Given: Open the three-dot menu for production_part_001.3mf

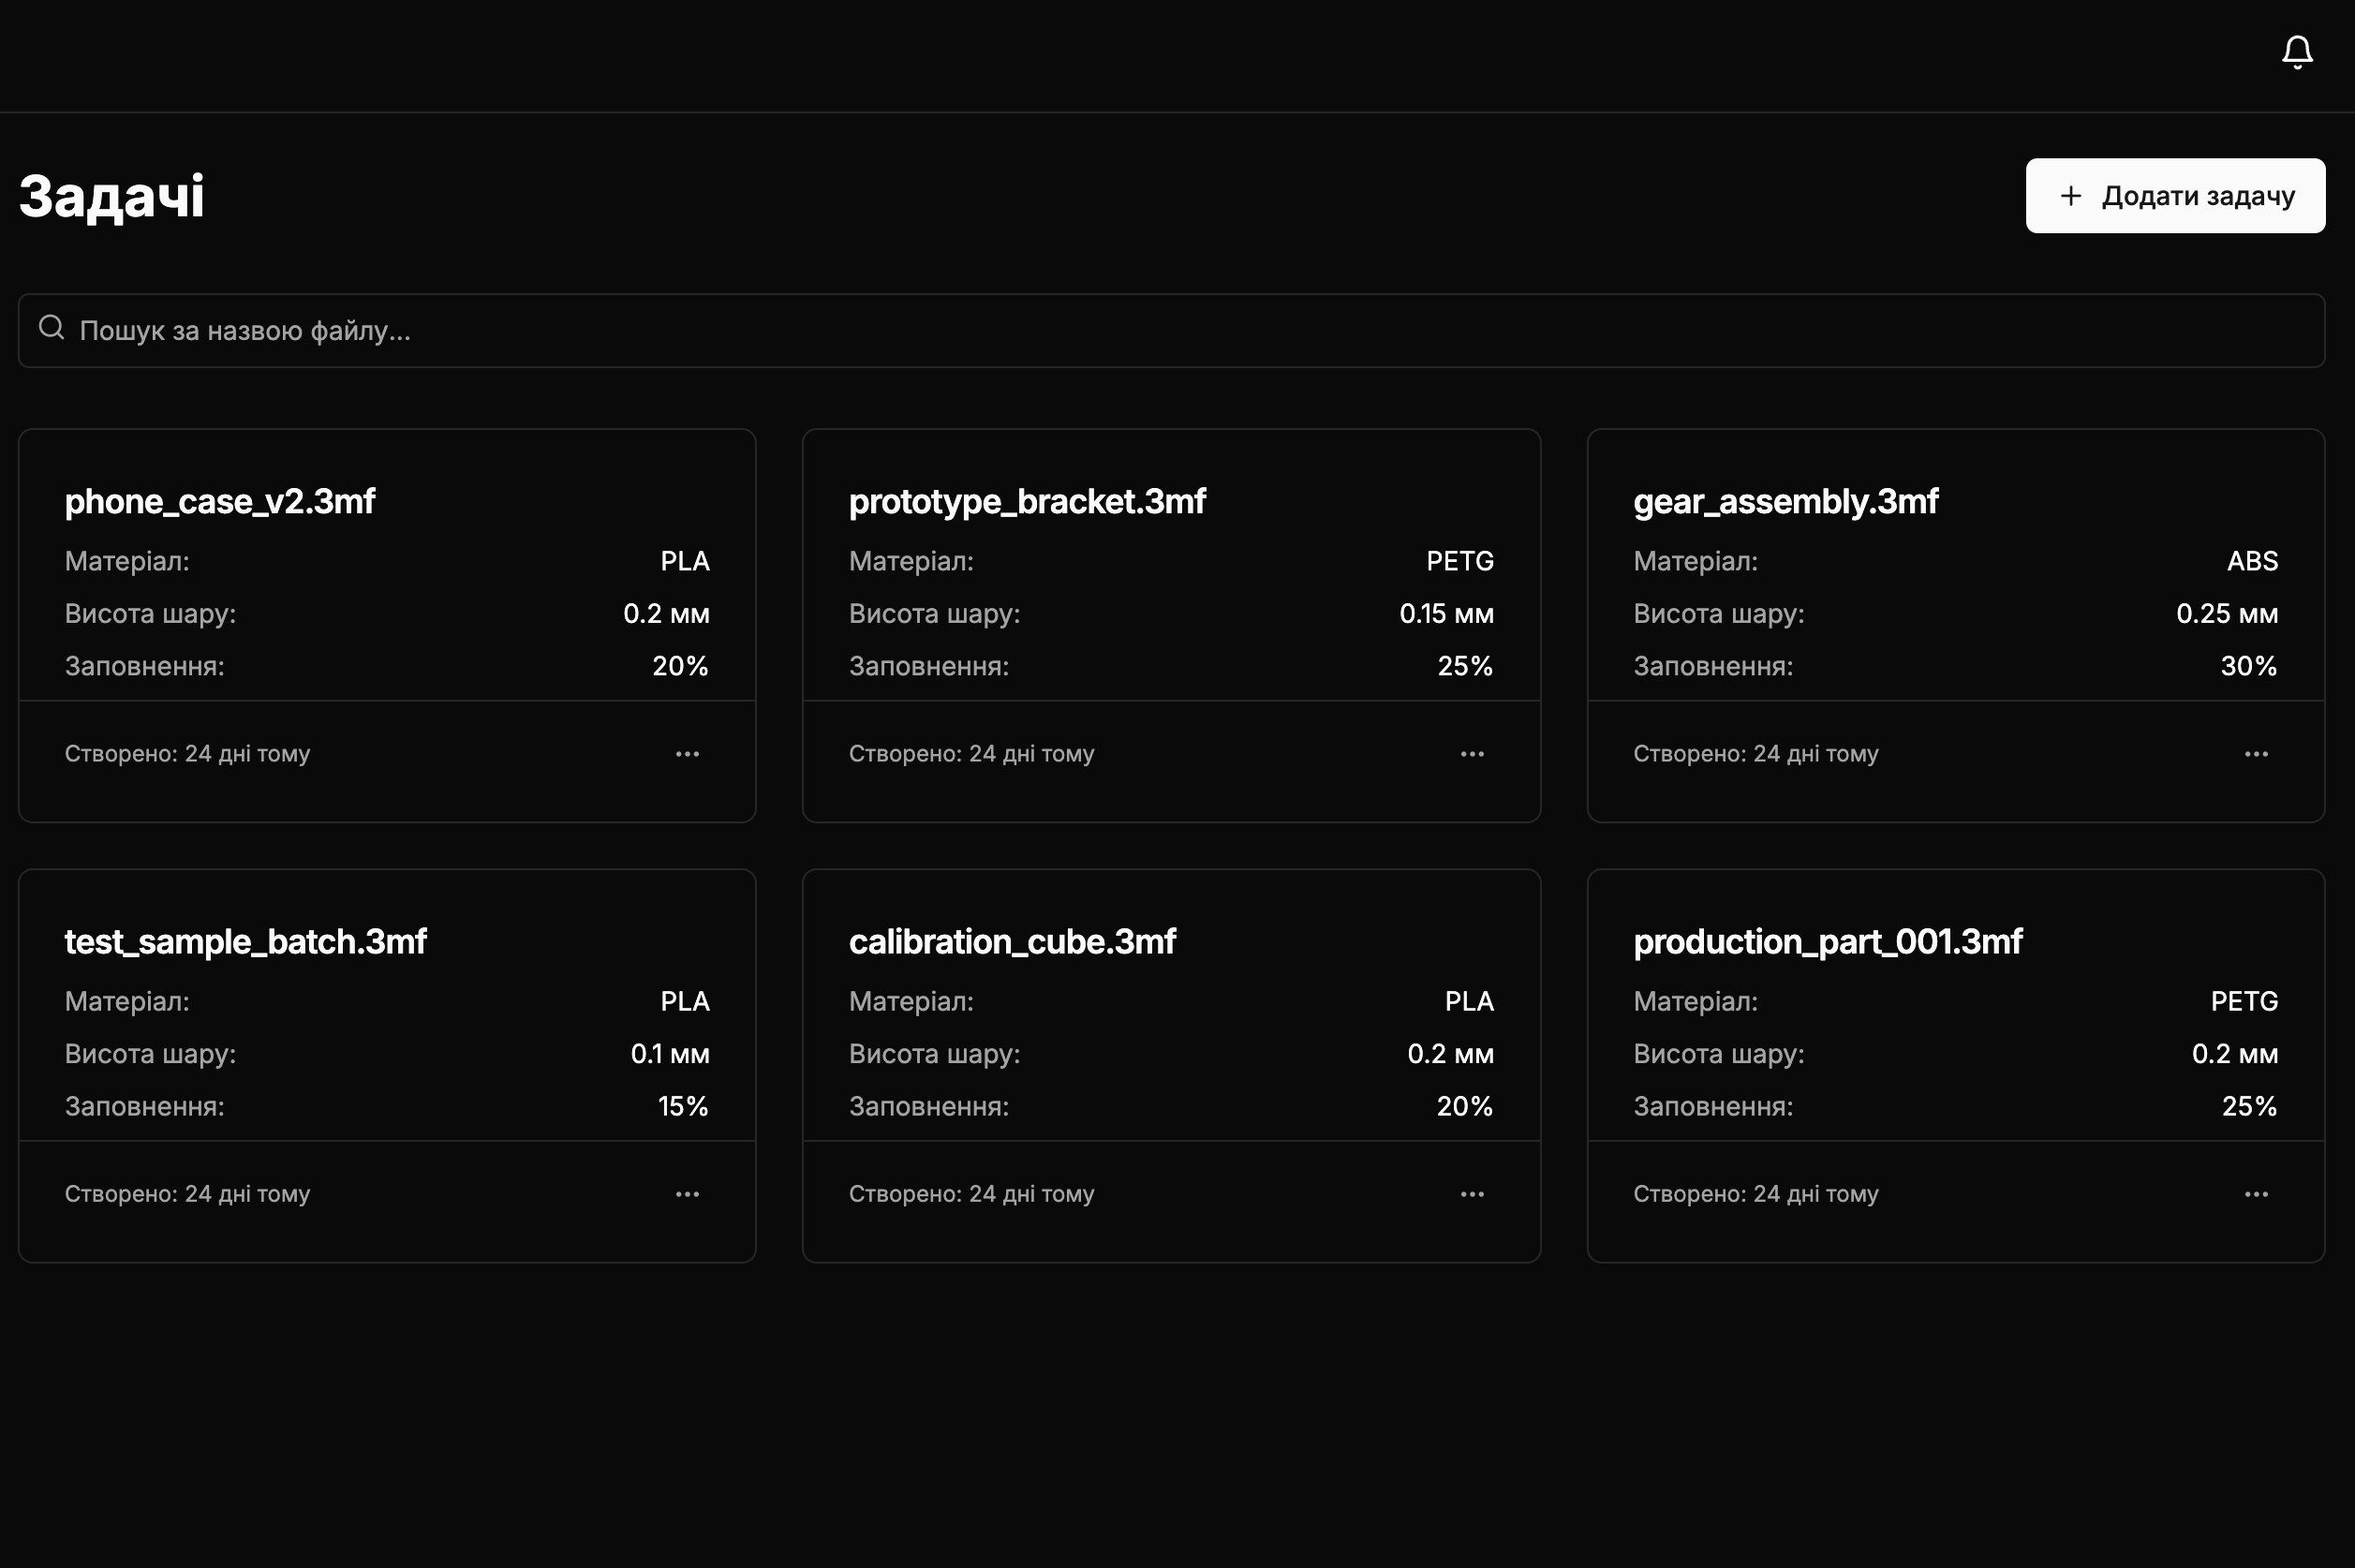Looking at the screenshot, I should [x=2256, y=1194].
